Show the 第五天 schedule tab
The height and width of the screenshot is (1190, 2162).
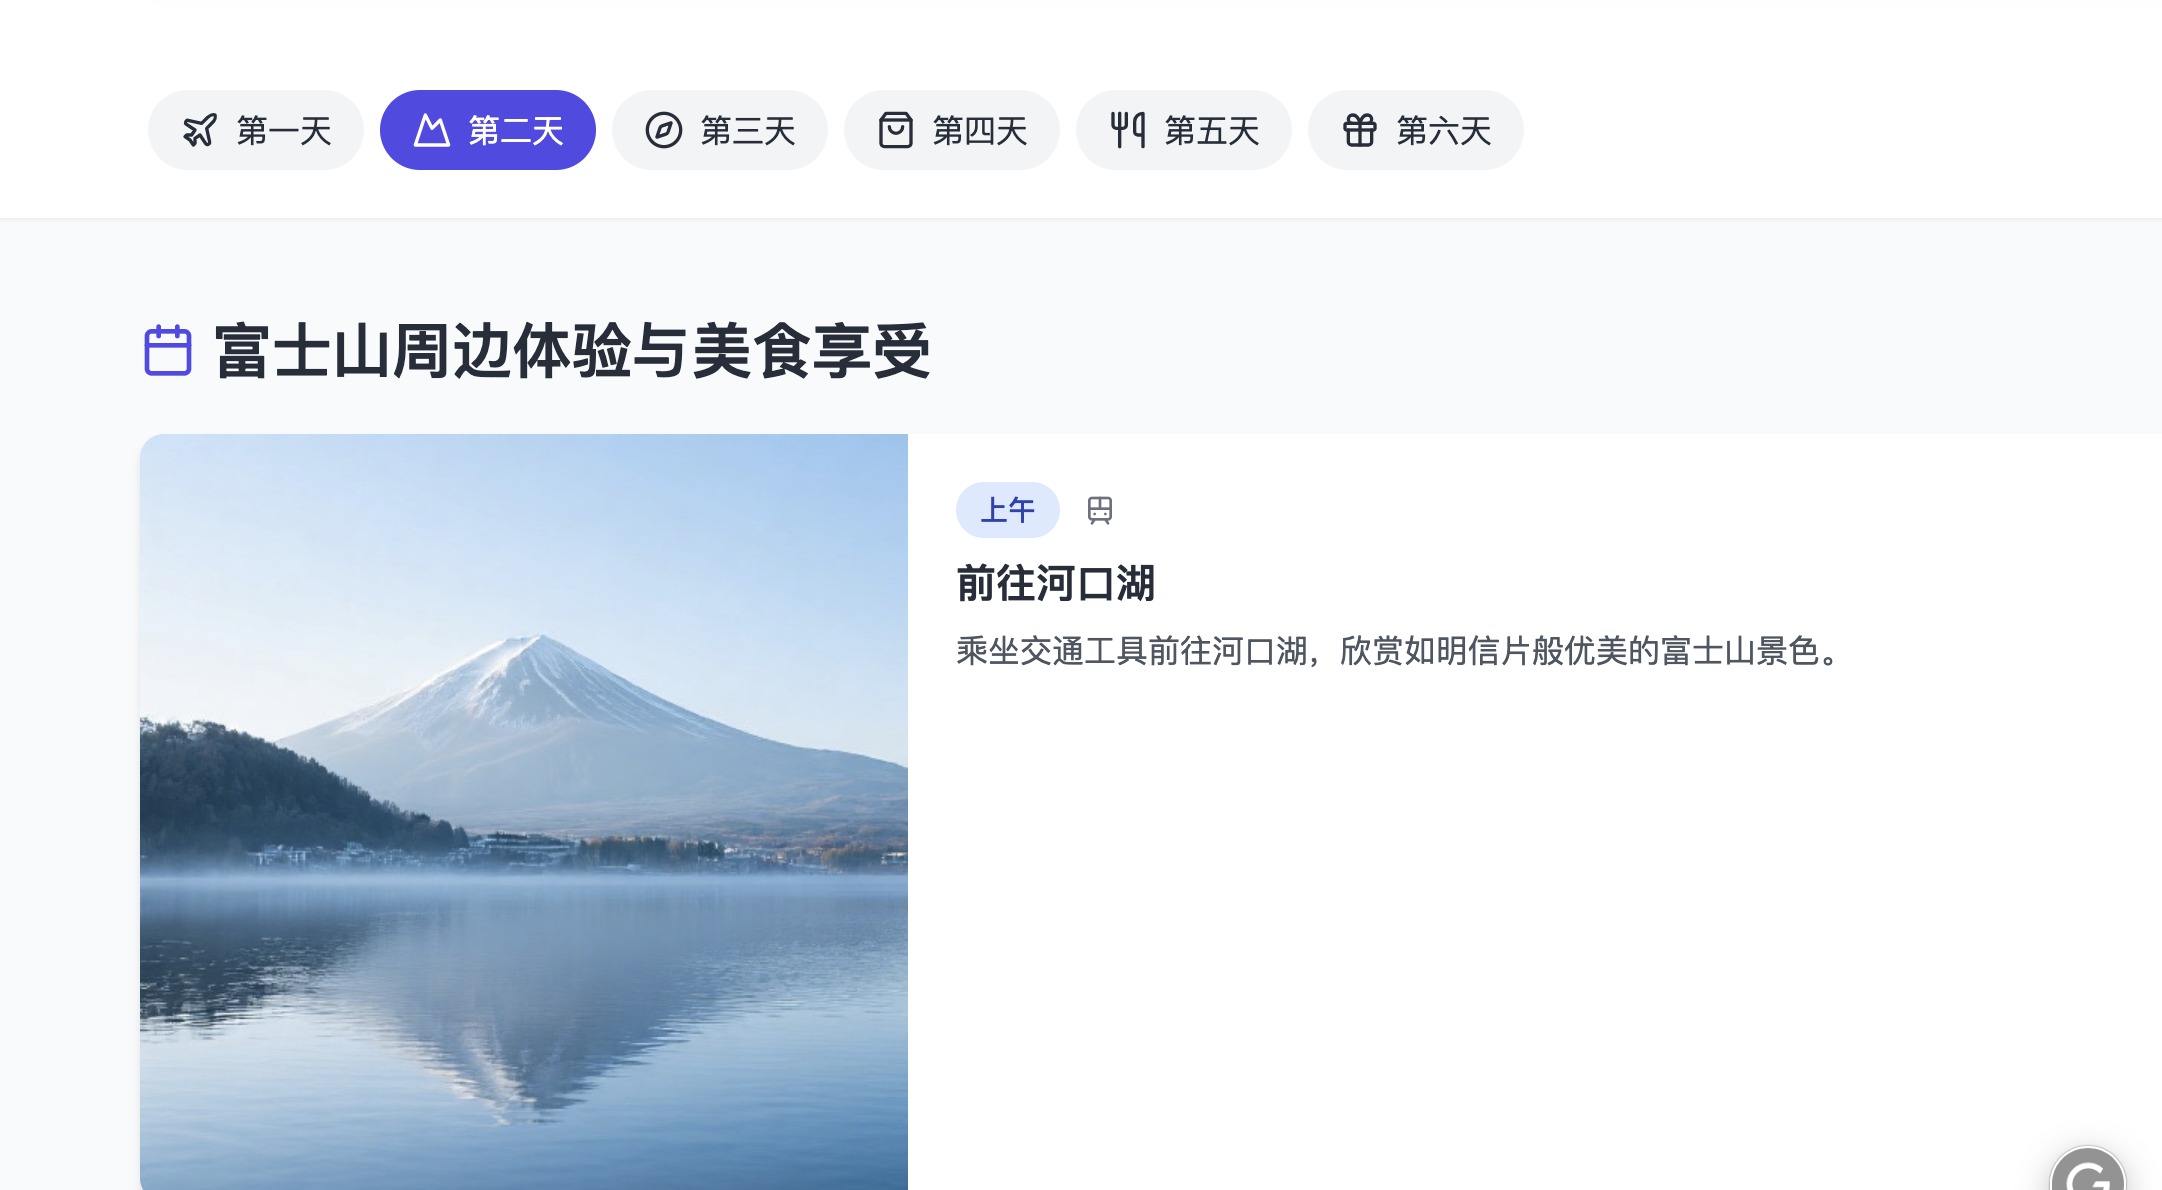click(x=1184, y=130)
